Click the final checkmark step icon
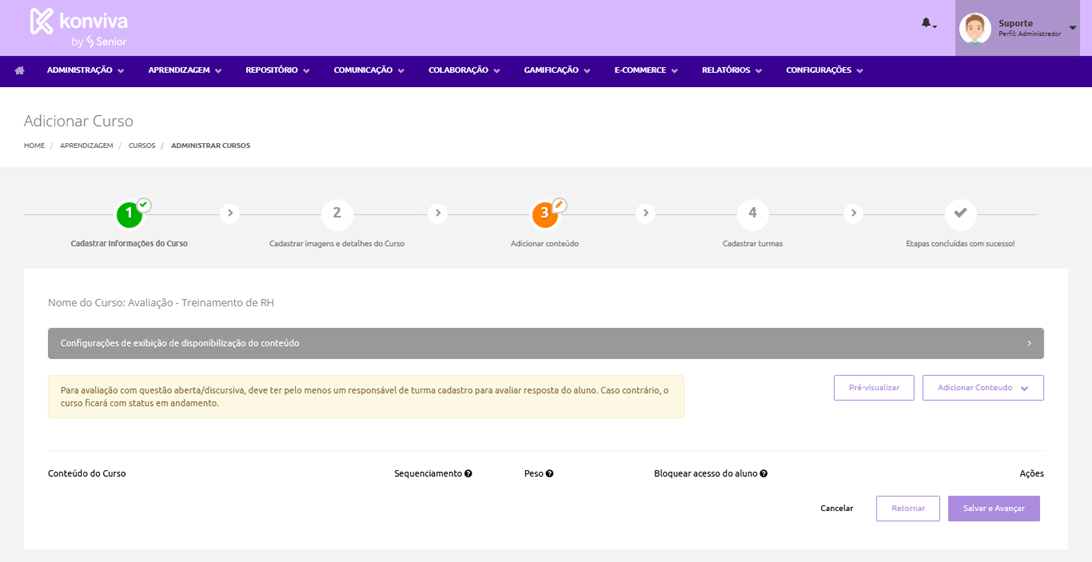1092x562 pixels. (960, 214)
